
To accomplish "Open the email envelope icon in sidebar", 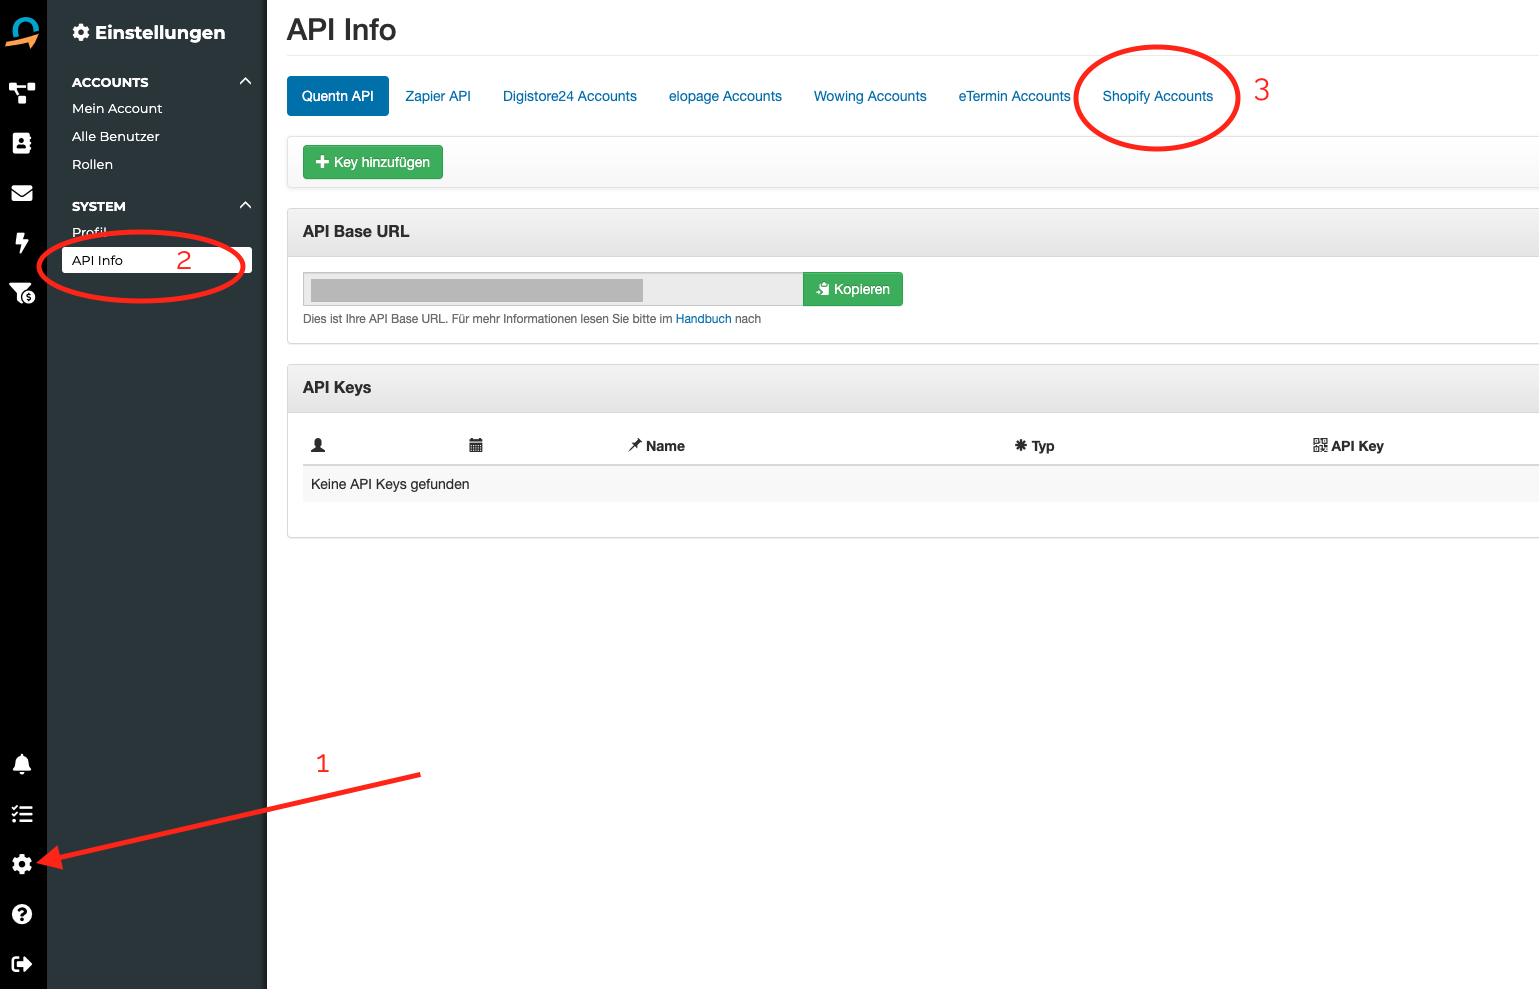I will [x=22, y=193].
